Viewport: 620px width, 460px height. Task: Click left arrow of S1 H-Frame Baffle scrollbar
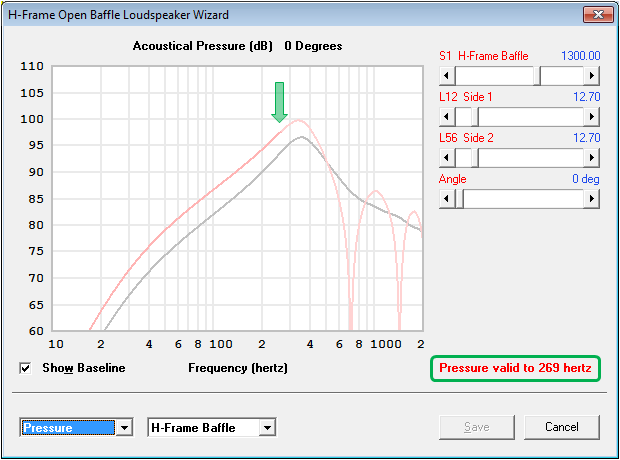(x=447, y=76)
